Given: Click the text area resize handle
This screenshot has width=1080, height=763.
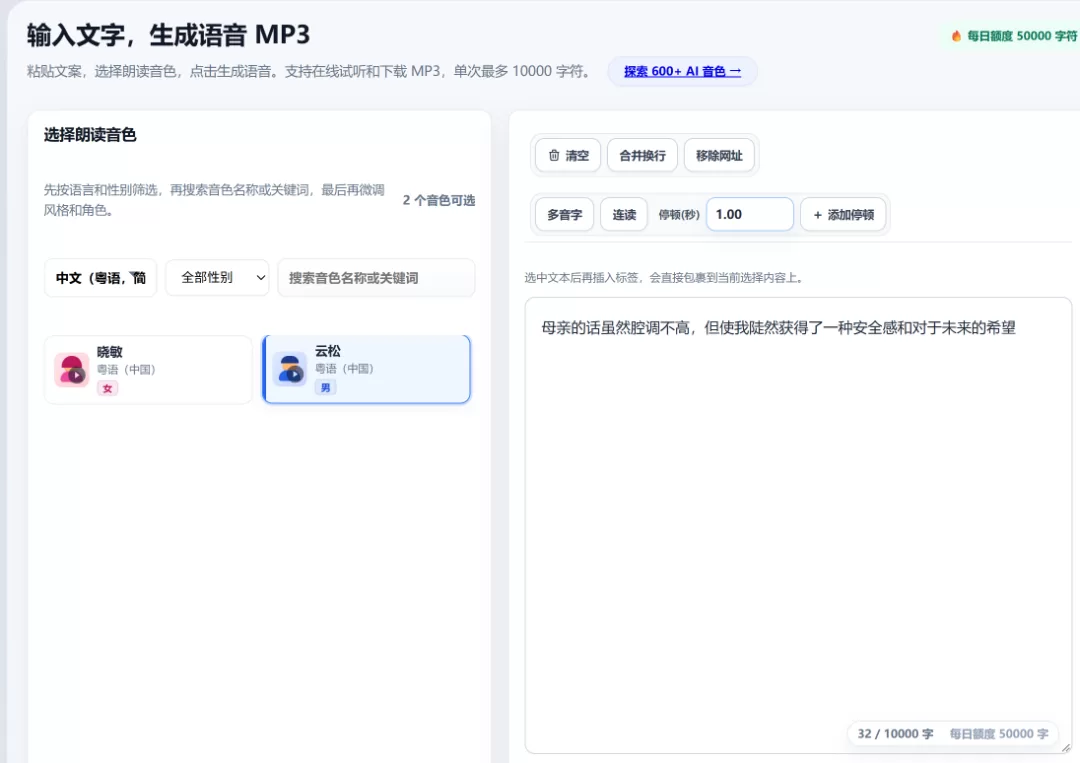Looking at the screenshot, I should pyautogui.click(x=1066, y=748).
